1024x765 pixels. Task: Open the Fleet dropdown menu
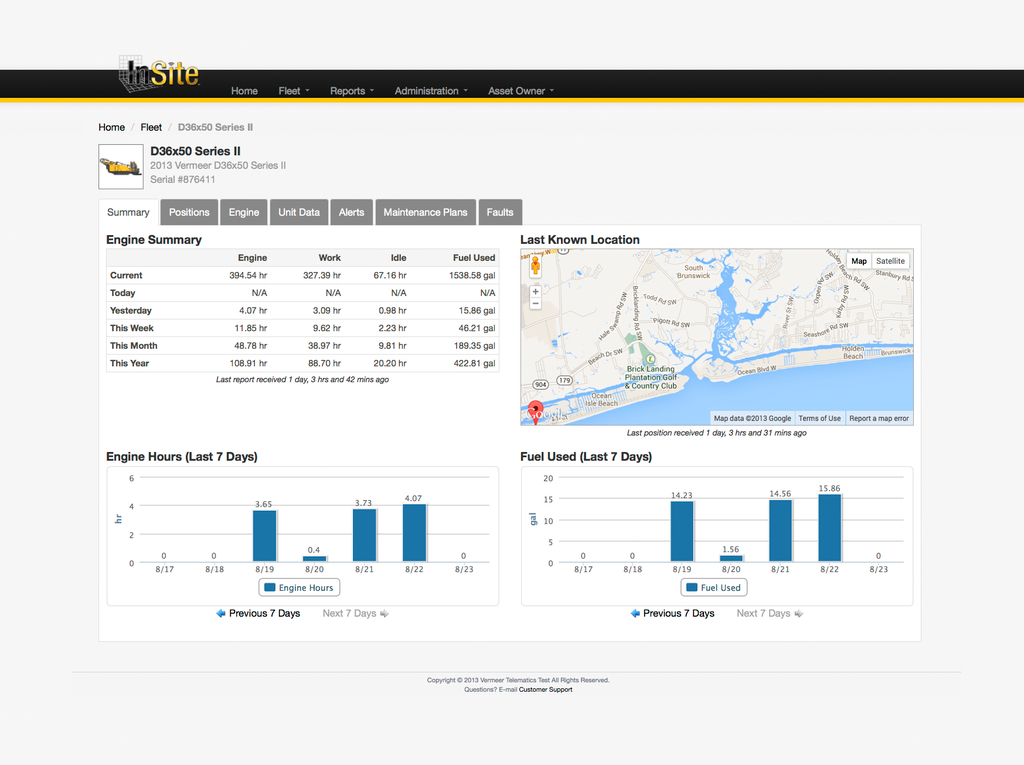pyautogui.click(x=294, y=91)
